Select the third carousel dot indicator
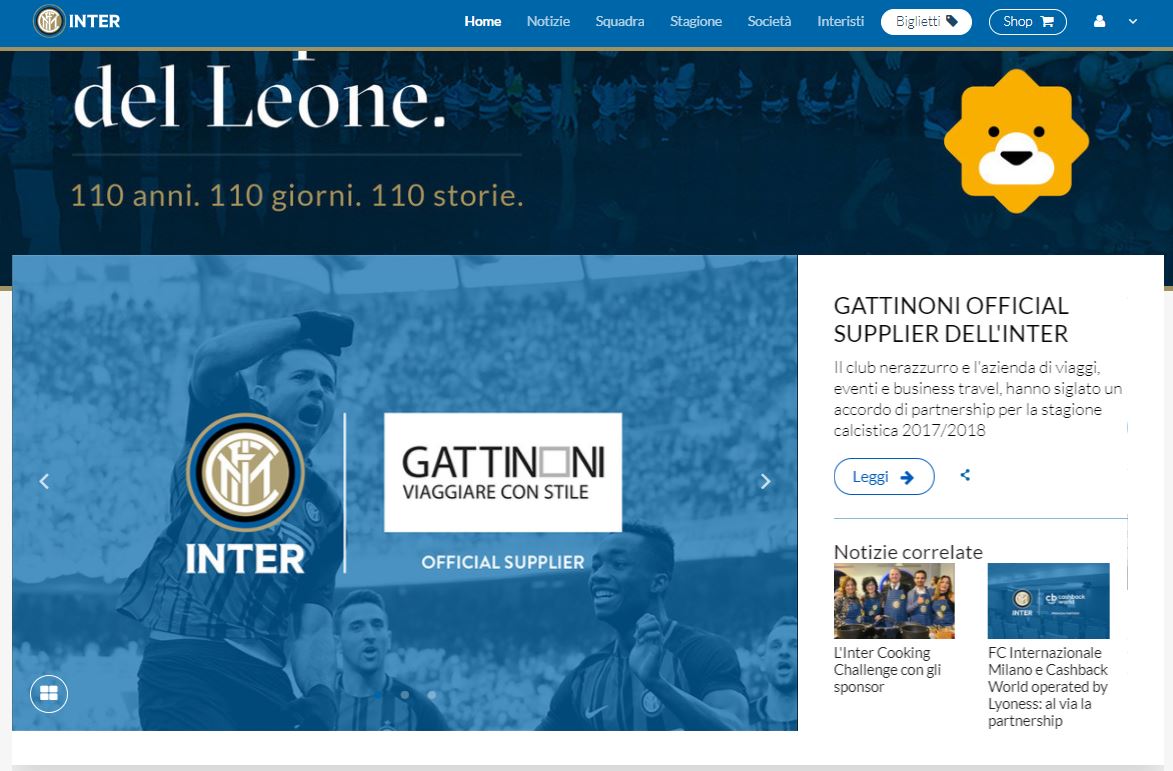1173x771 pixels. pyautogui.click(x=432, y=695)
